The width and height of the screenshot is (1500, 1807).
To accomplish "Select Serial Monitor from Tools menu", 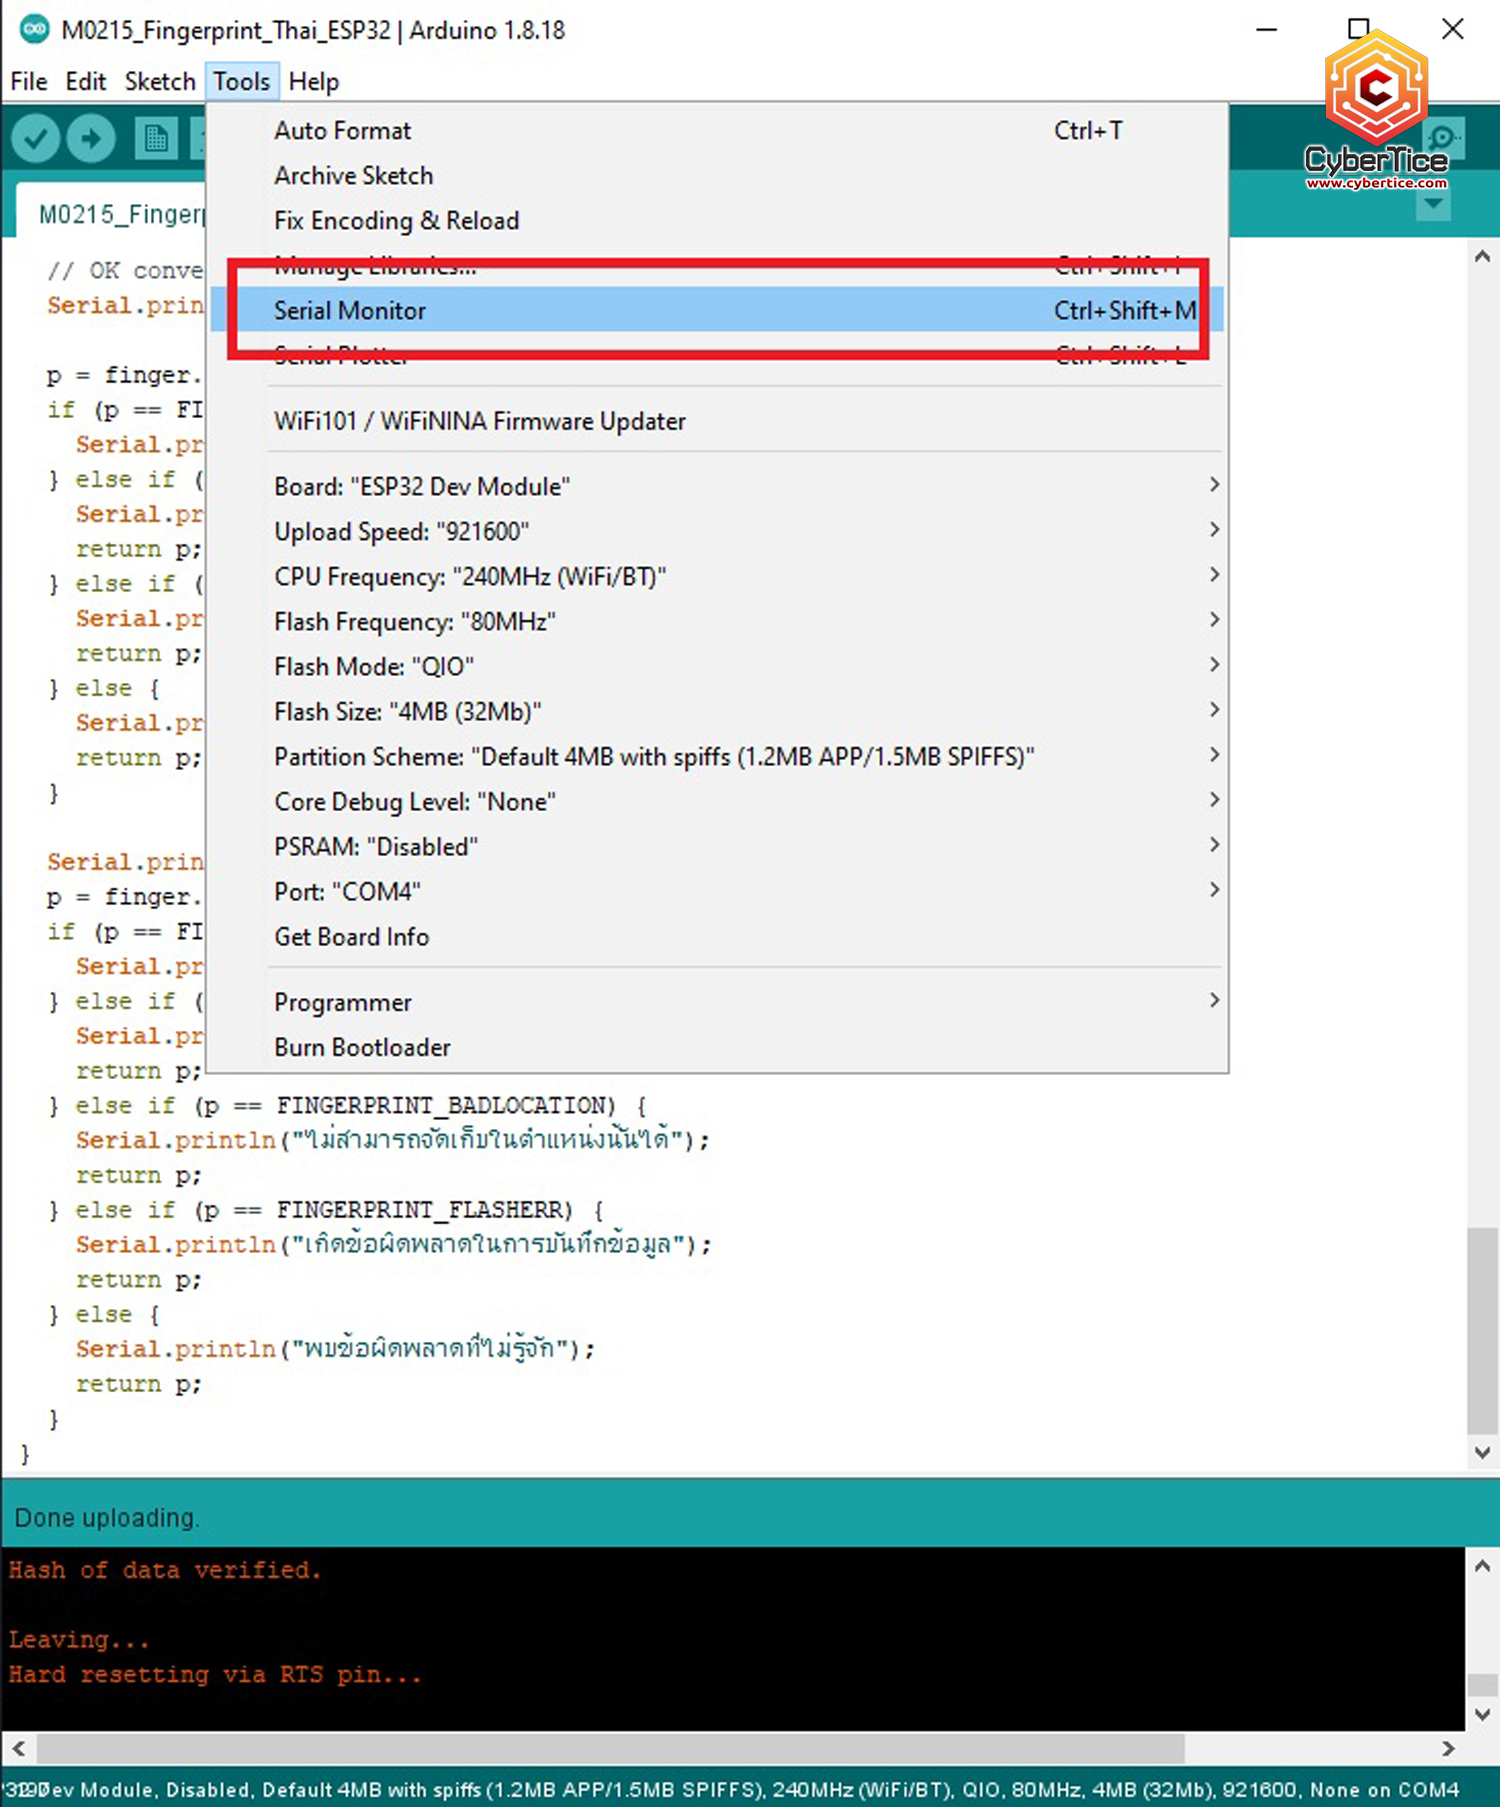I will (x=350, y=311).
